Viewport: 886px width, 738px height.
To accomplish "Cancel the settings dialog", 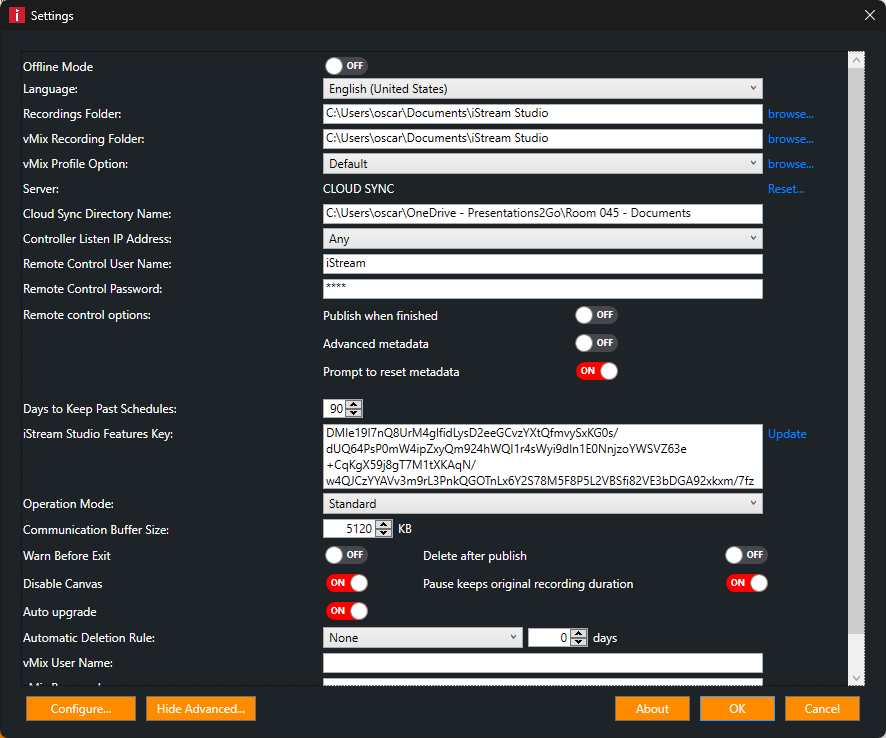I will pos(822,709).
